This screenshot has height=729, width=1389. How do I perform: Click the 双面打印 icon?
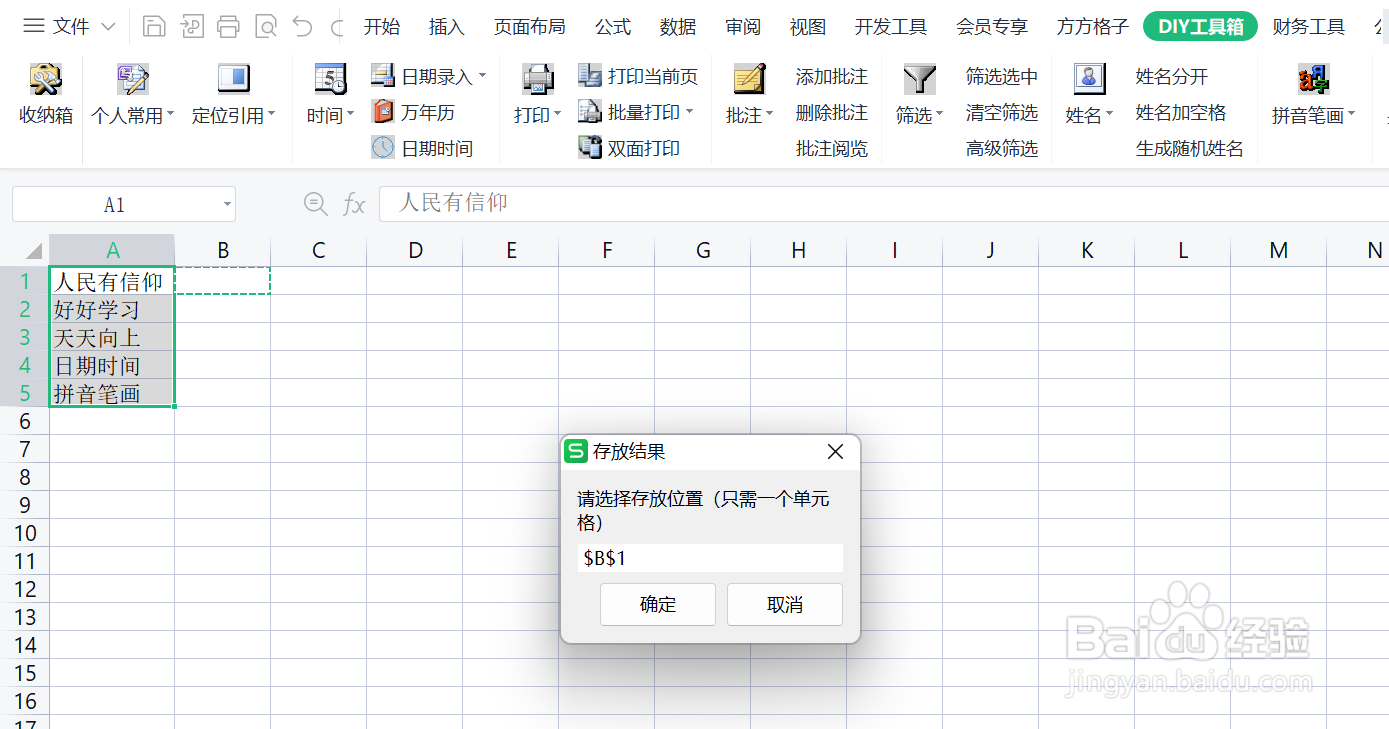590,148
